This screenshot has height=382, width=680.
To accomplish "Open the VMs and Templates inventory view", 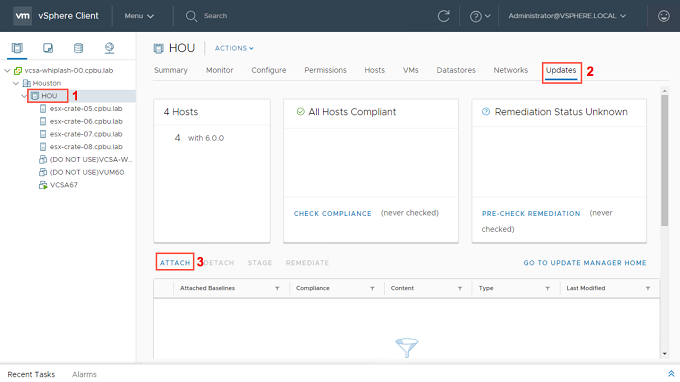I will point(48,48).
